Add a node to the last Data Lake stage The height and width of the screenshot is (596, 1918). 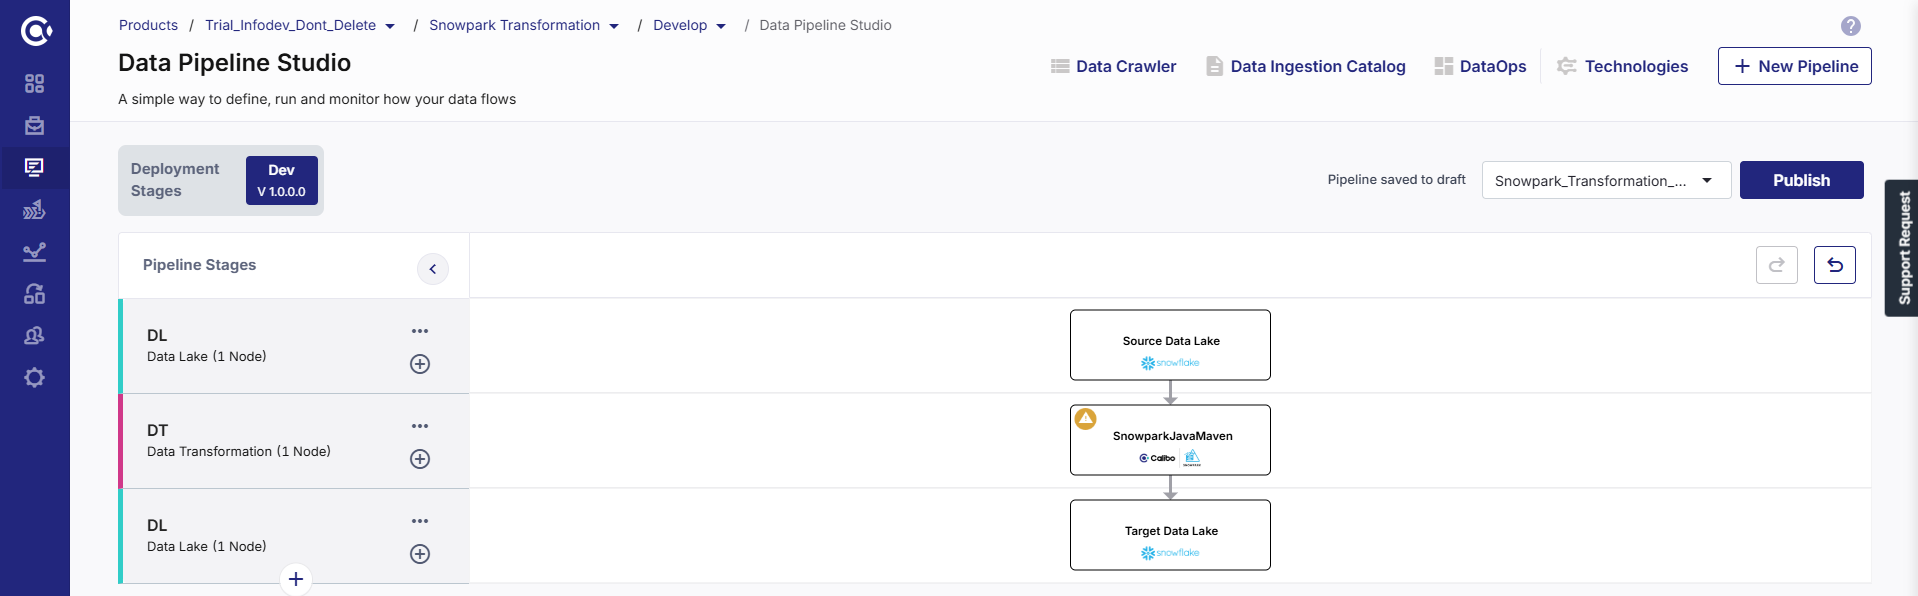420,554
